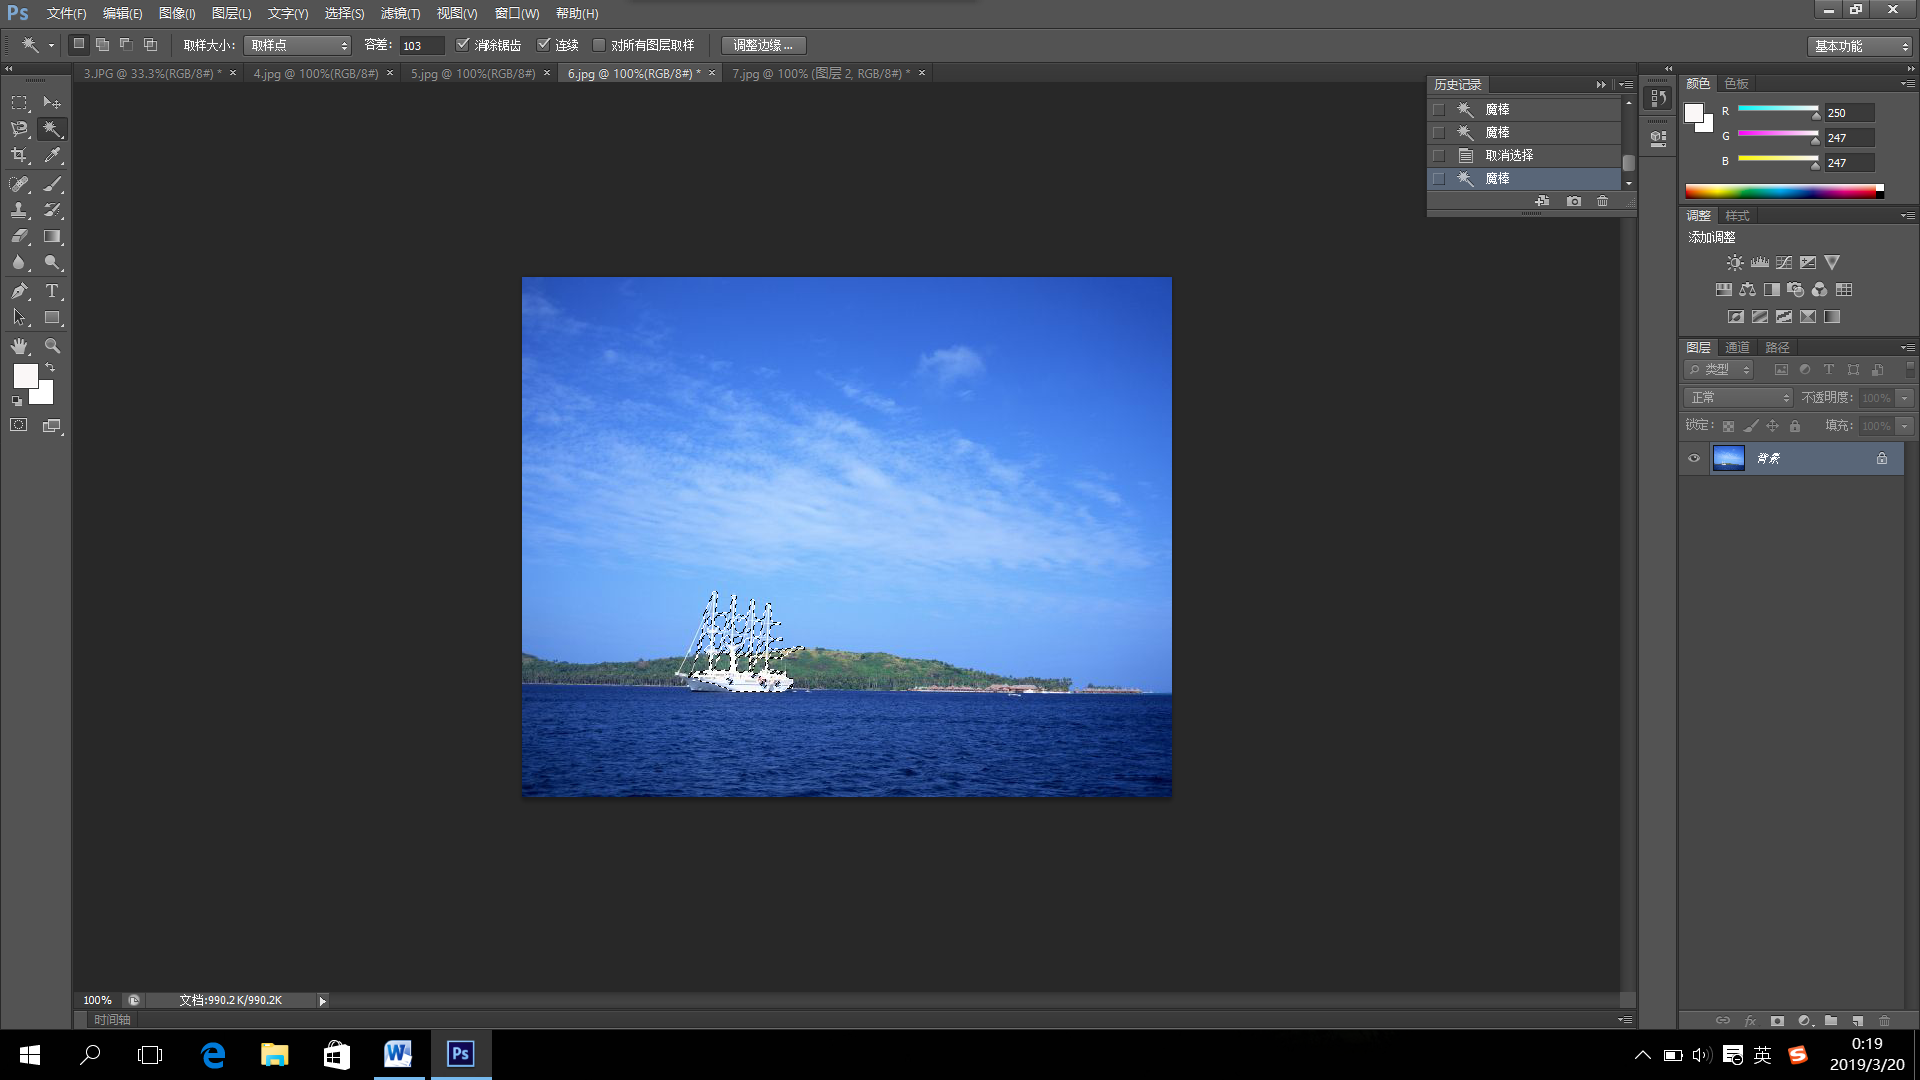
Task: Toggle lock position in Layers panel
Action: tap(1772, 426)
